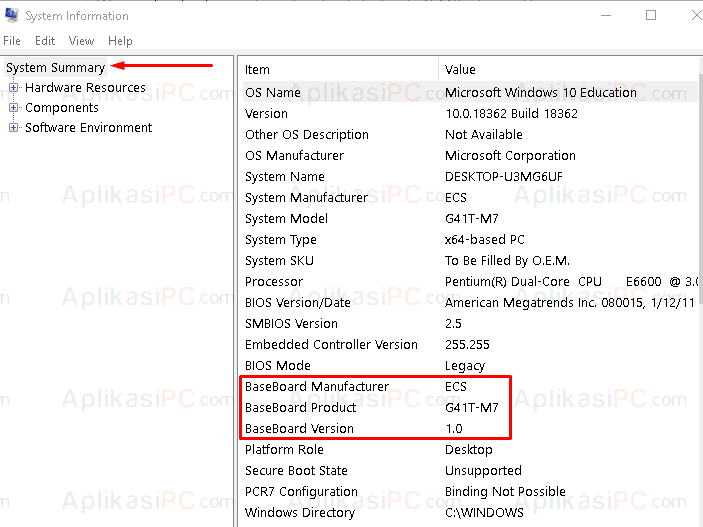Select the BaseBoard Version row

[x=470, y=428]
